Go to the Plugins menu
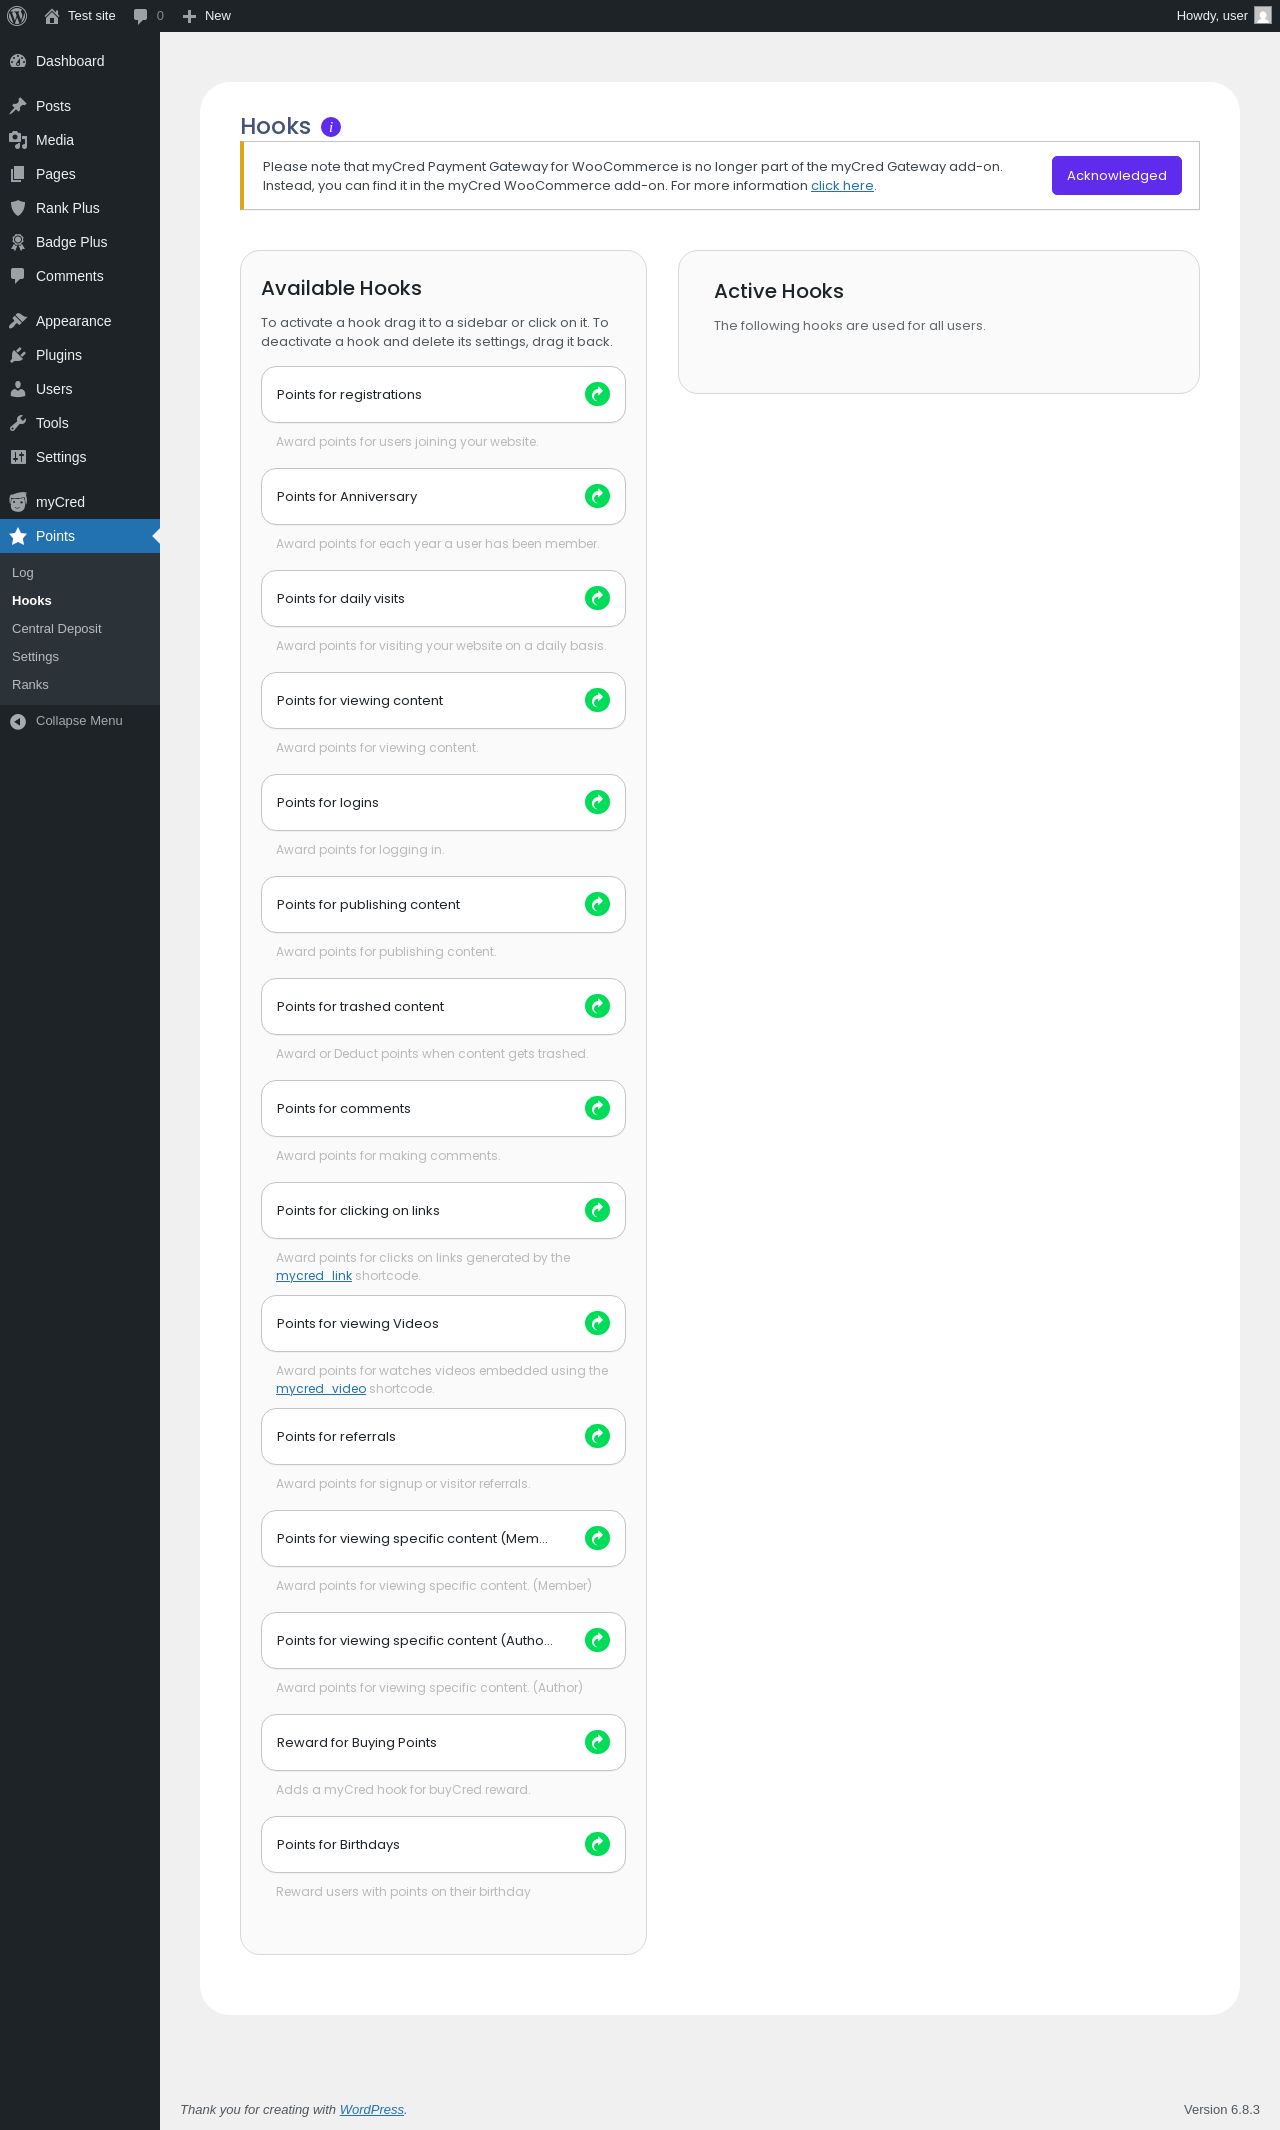The height and width of the screenshot is (2130, 1280). 59,355
